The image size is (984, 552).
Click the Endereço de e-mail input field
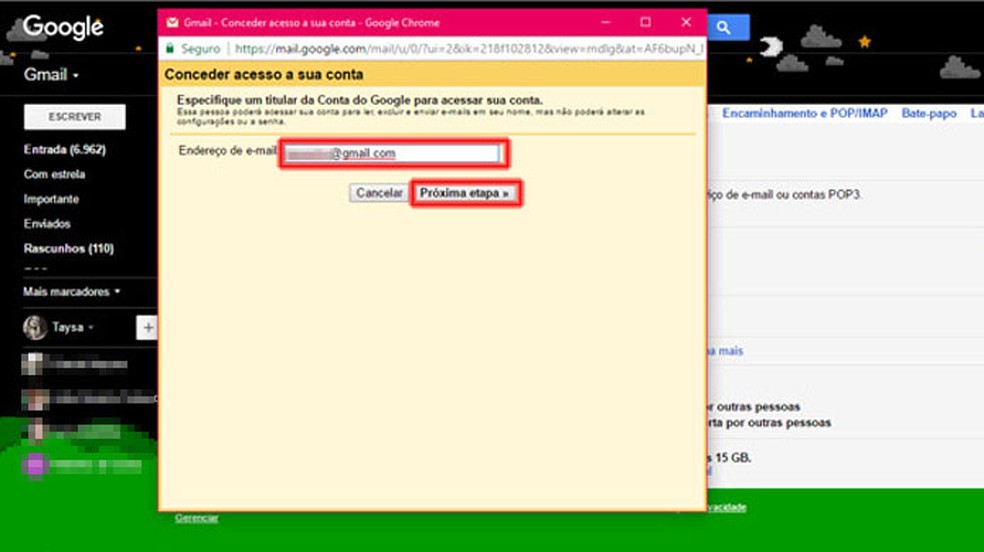pos(392,153)
